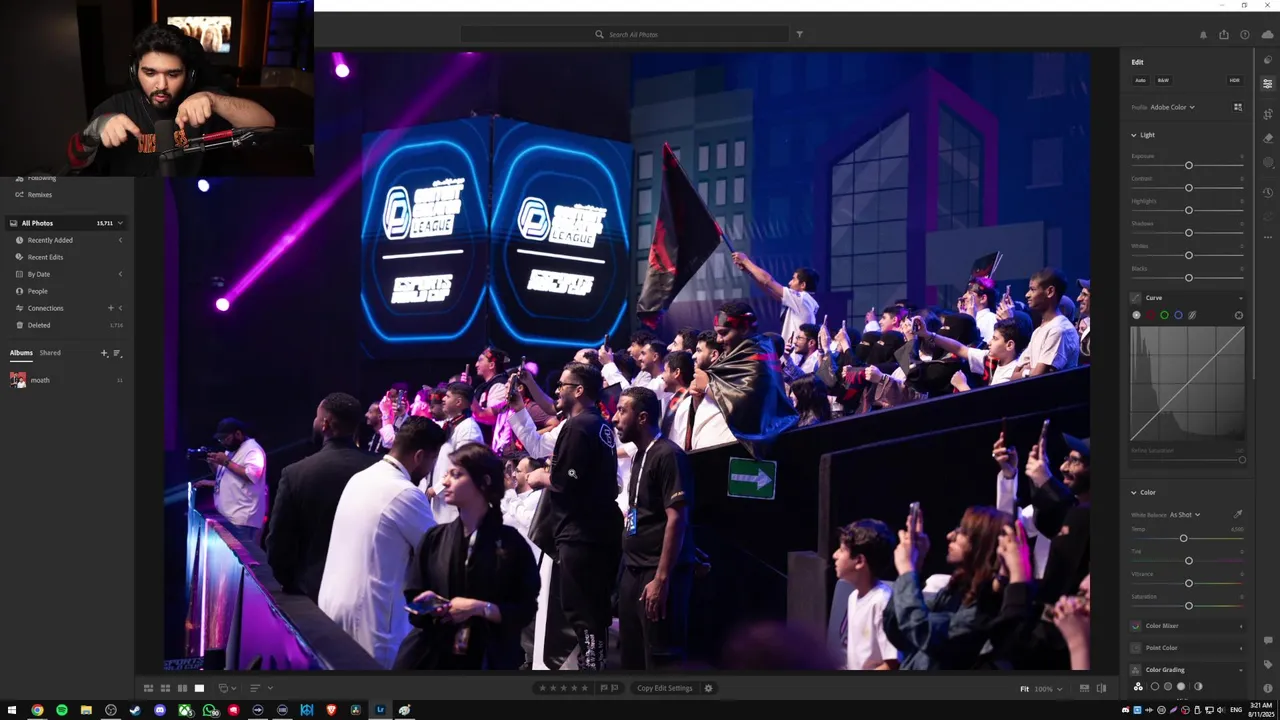Create a new album with plus icon
The image size is (1280, 720).
104,353
